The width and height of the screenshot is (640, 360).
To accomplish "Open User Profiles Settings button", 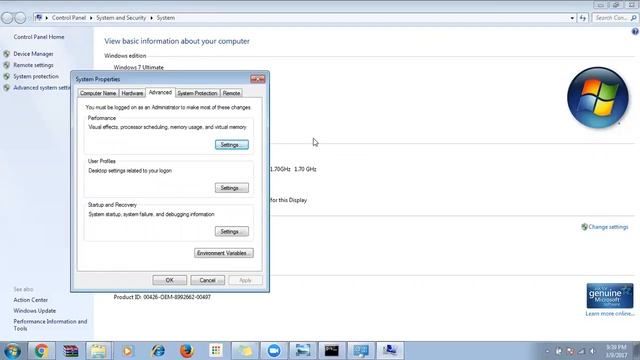I will click(231, 188).
